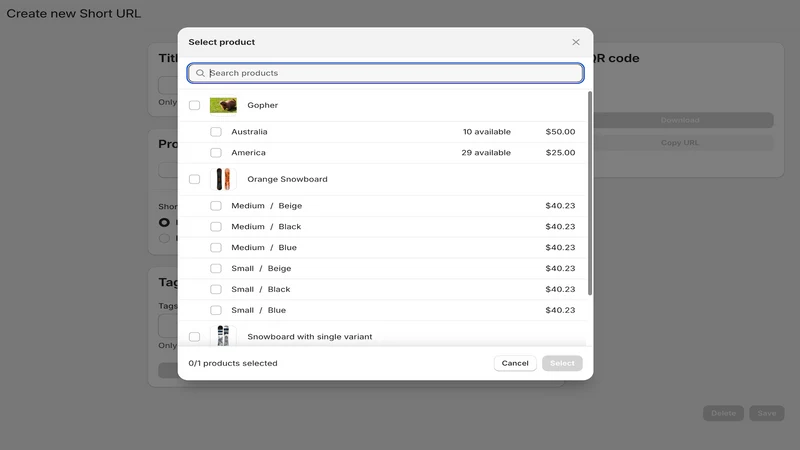Click the Delete button on background page
Screen dimensions: 800x450
click(x=723, y=413)
